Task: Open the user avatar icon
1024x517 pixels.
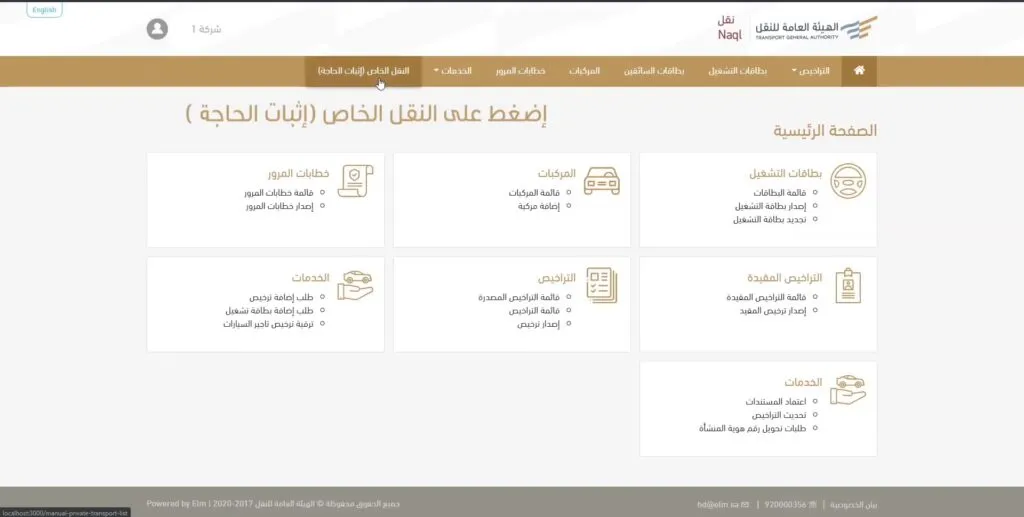Action: [157, 29]
